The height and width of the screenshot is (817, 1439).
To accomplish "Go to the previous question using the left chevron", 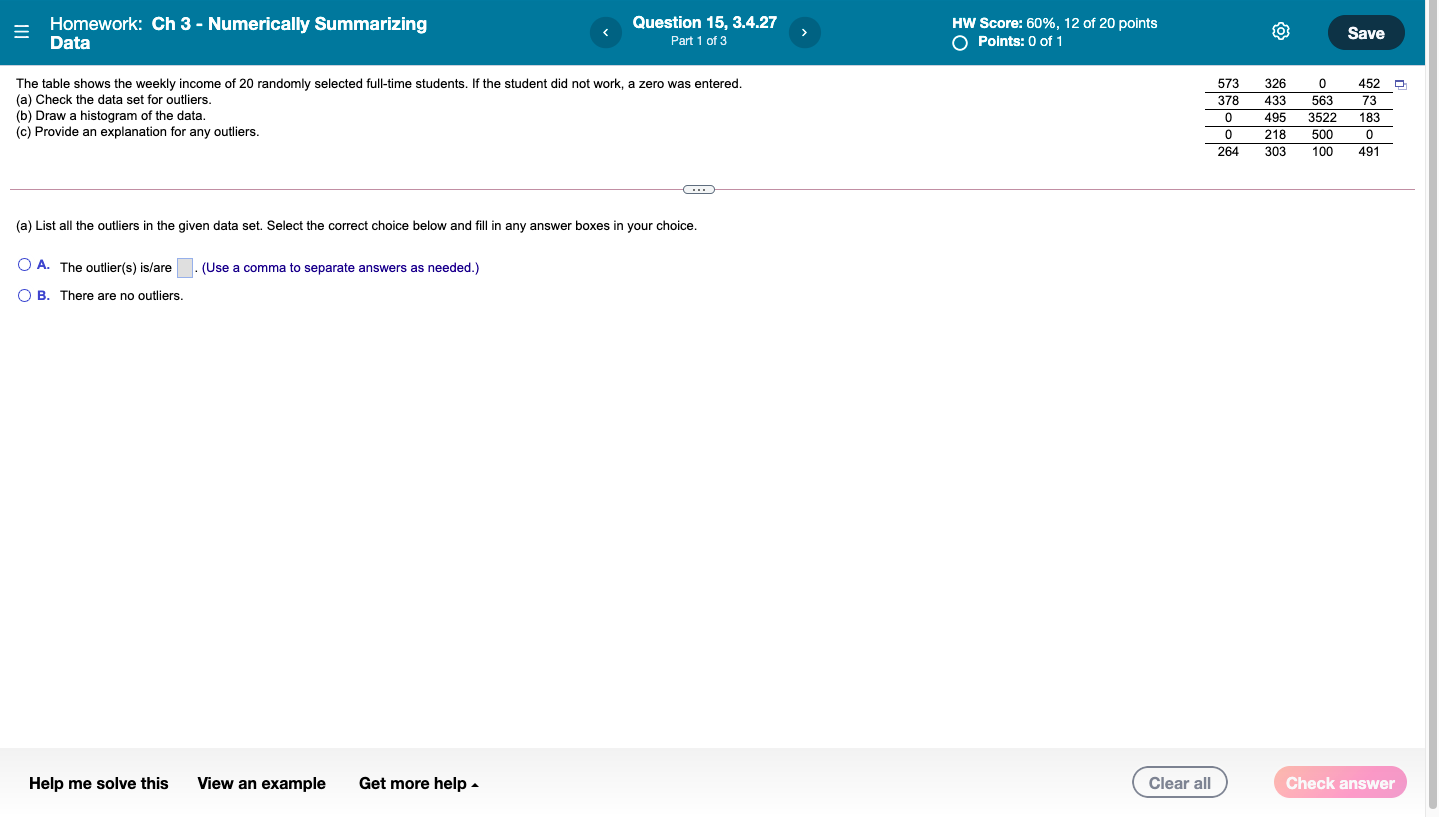I will click(605, 32).
